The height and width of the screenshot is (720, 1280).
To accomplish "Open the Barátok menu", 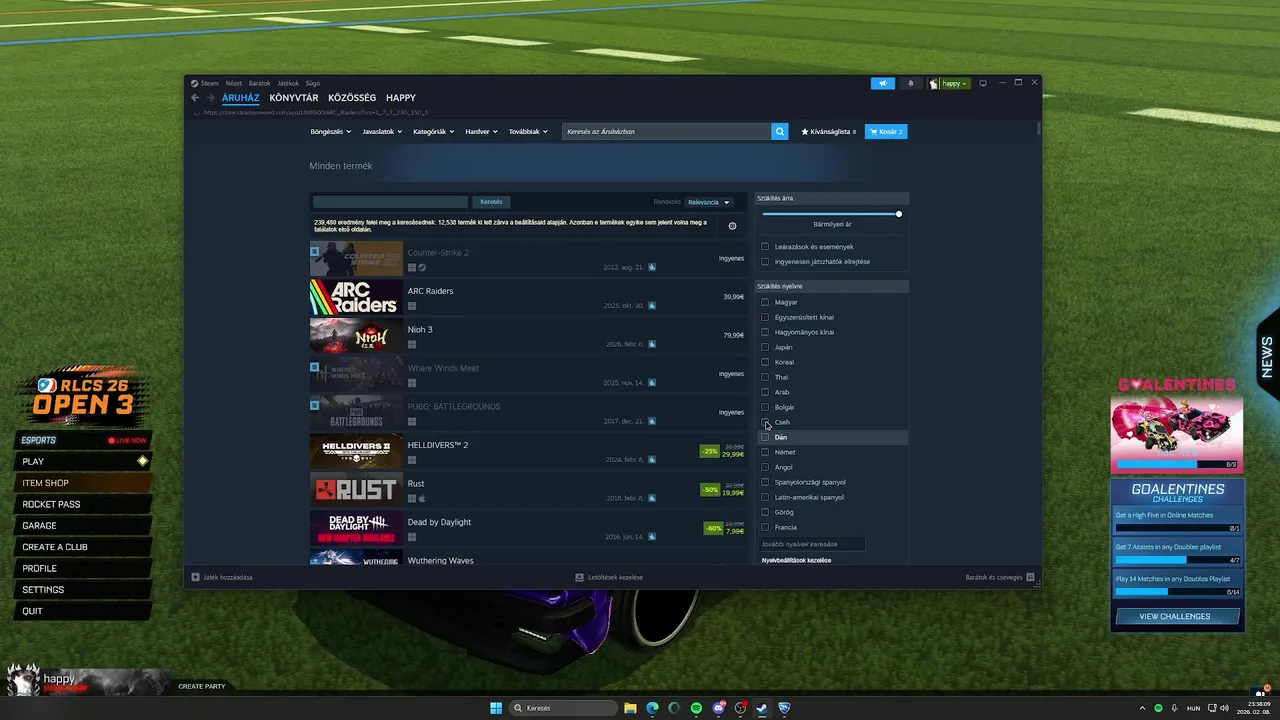I will [x=259, y=84].
